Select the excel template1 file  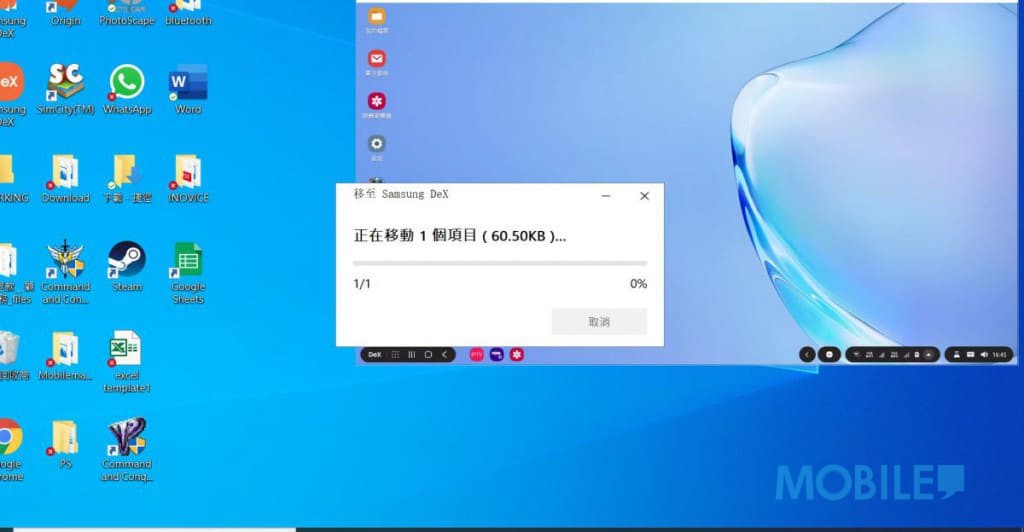127,362
